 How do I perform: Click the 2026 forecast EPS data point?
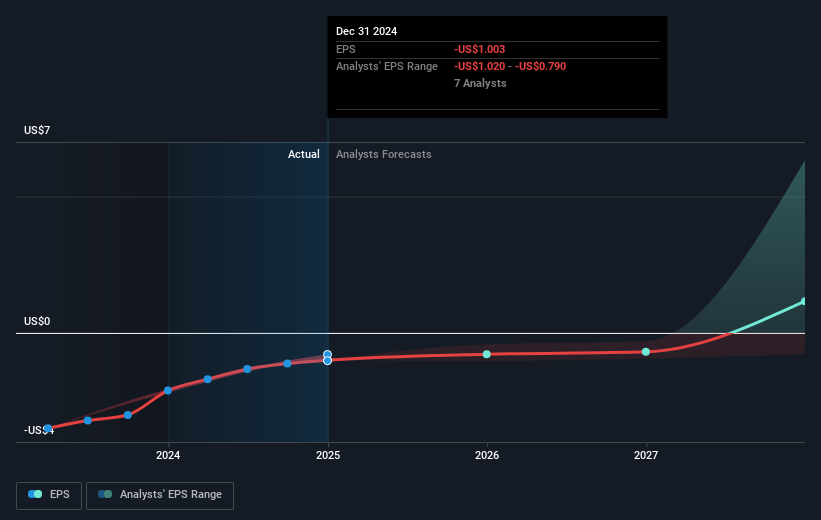[x=486, y=355]
